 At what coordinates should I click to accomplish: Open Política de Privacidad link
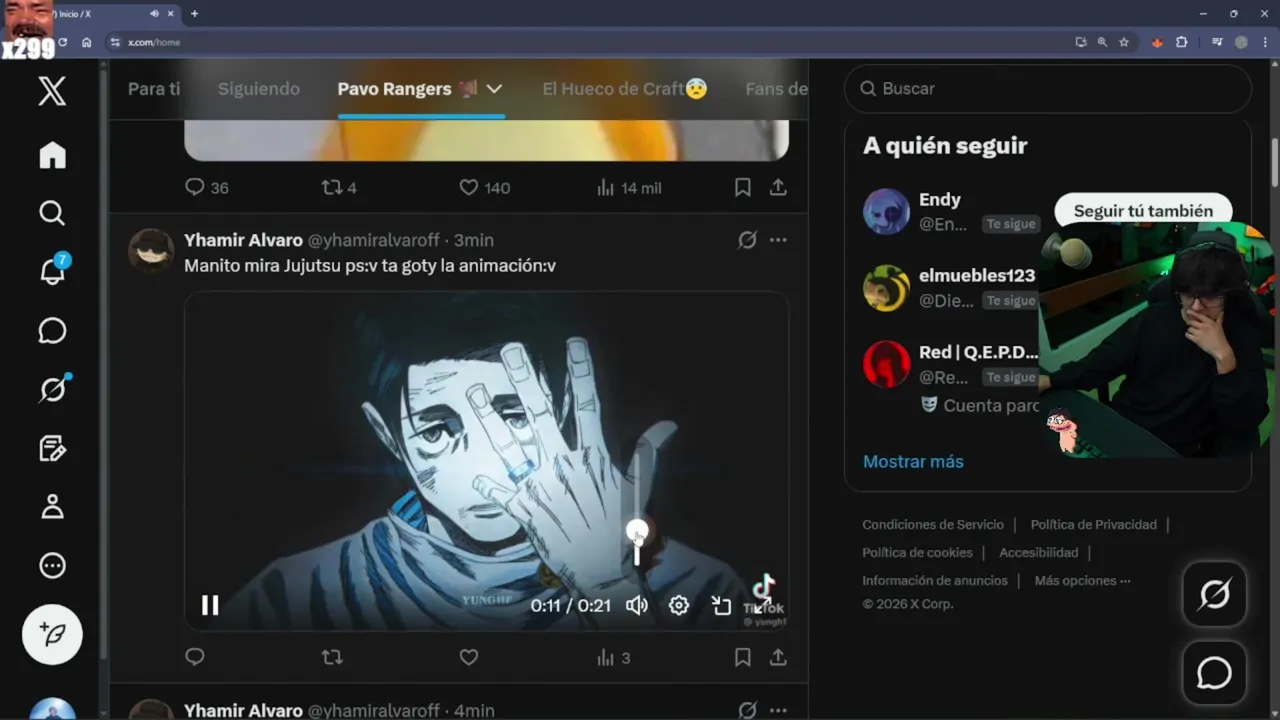1093,524
